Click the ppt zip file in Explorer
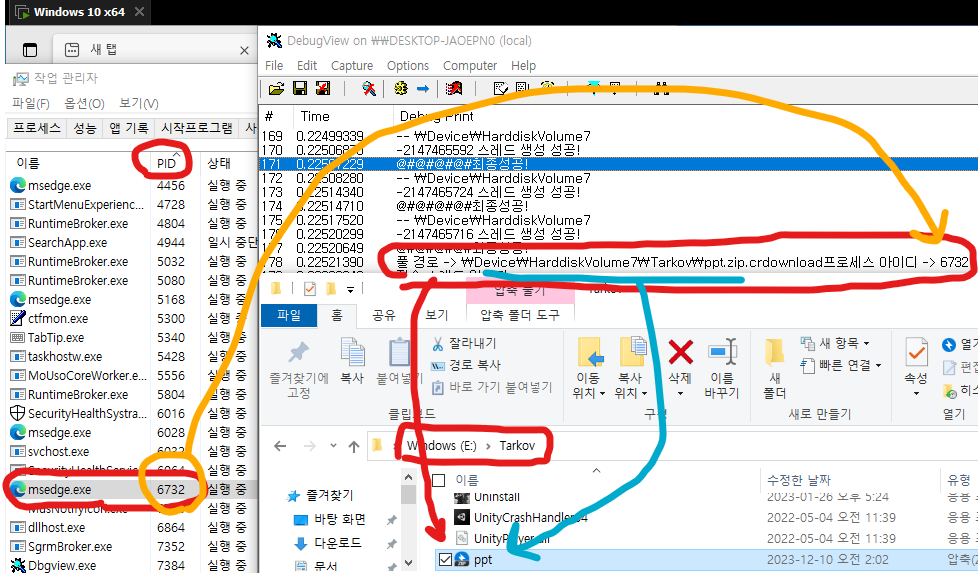 [x=483, y=559]
